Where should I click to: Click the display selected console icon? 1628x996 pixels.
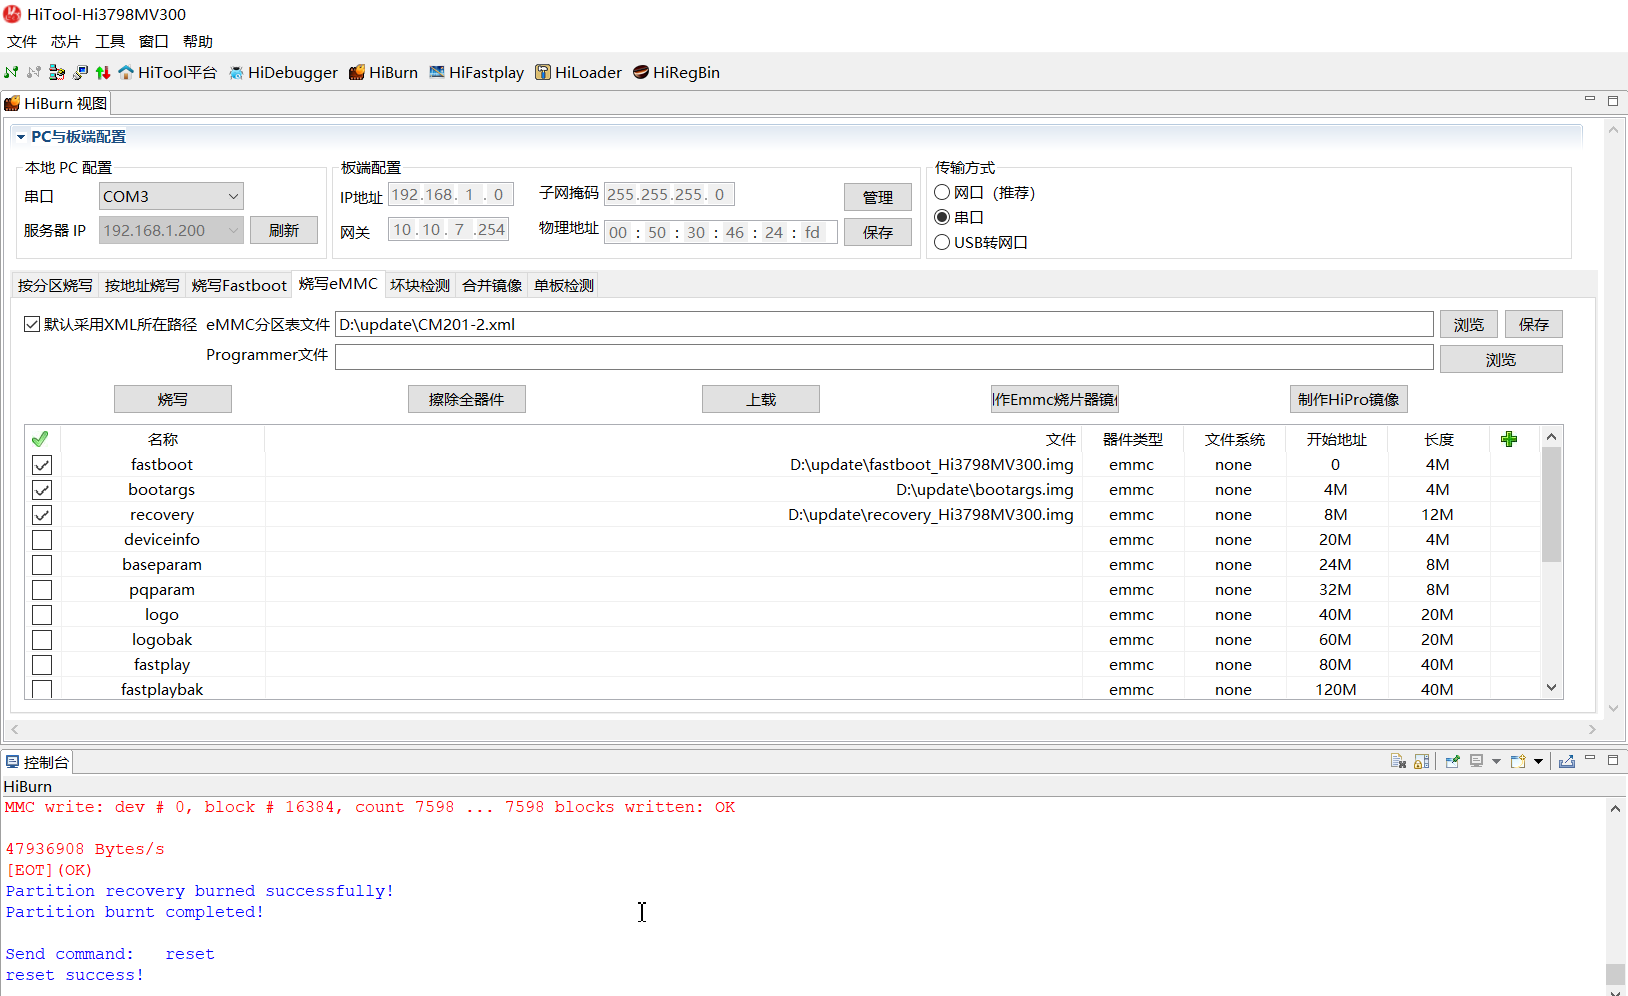click(1476, 761)
